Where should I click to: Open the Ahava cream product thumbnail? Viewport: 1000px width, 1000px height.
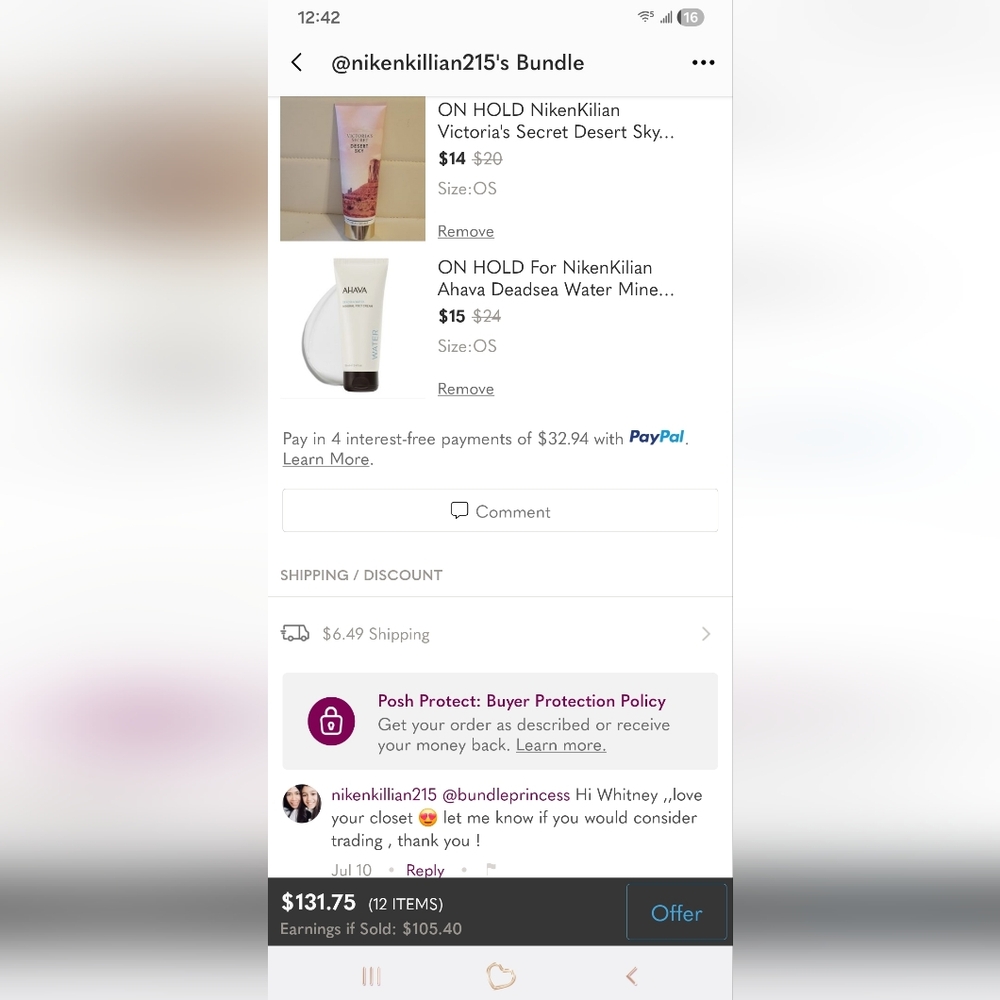353,326
